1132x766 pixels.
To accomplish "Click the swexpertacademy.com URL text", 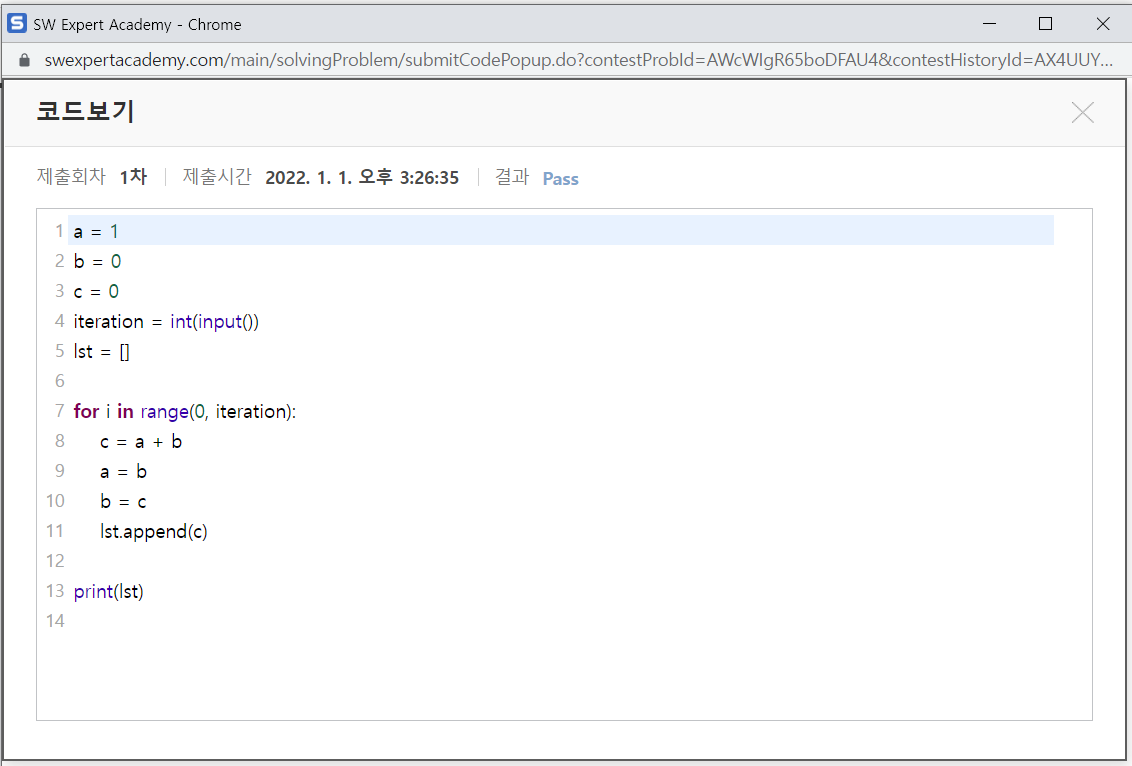I will coord(578,60).
